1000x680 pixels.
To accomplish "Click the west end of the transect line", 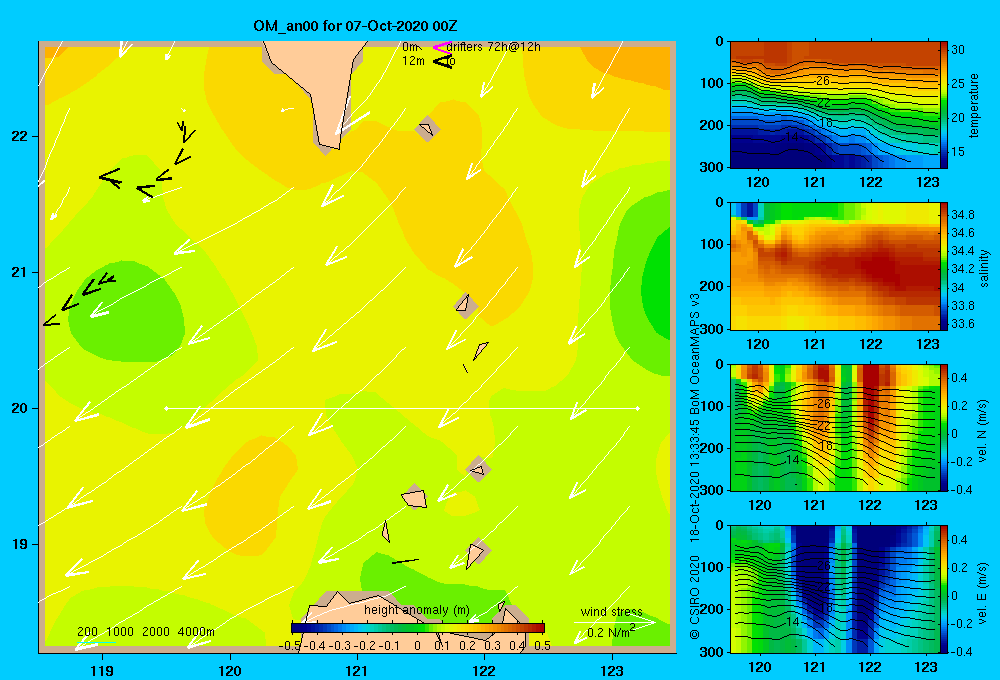I will point(166,408).
